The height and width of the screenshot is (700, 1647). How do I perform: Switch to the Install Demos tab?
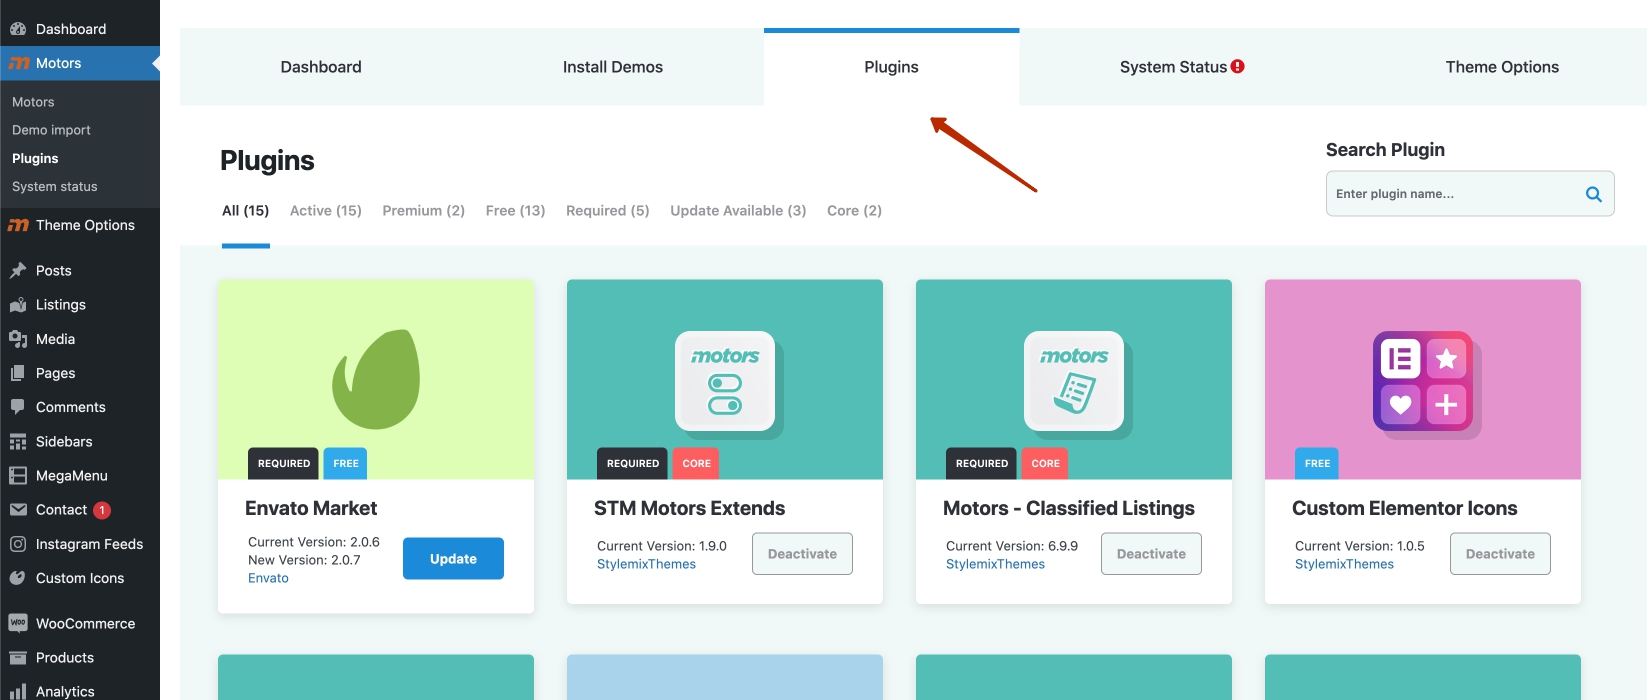(612, 67)
